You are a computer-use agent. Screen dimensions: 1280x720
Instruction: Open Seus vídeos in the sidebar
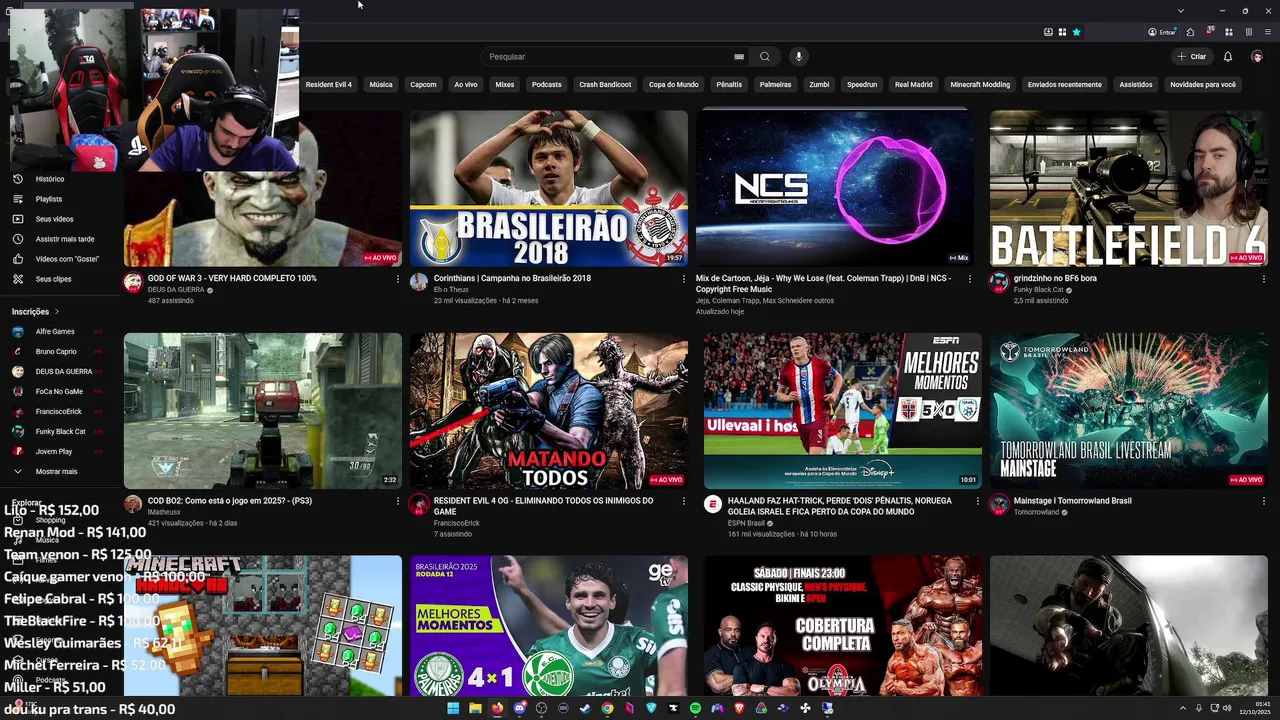point(54,219)
